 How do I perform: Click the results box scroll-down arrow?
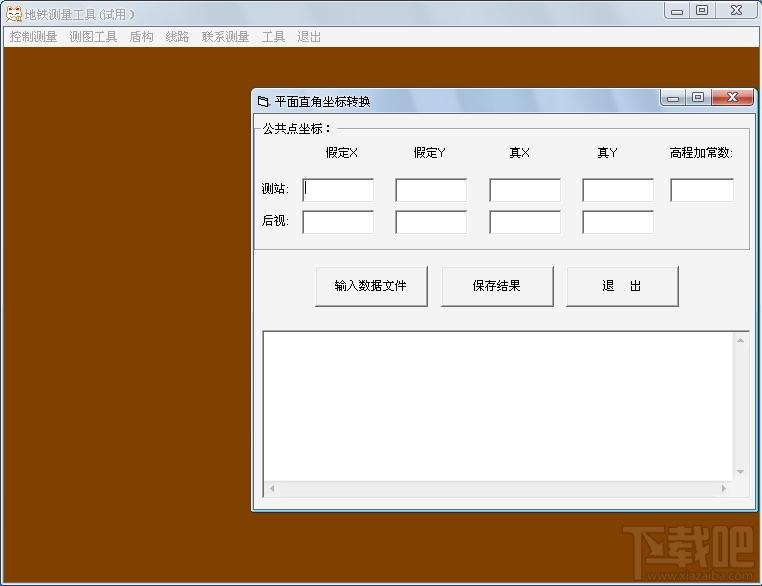pyautogui.click(x=740, y=472)
